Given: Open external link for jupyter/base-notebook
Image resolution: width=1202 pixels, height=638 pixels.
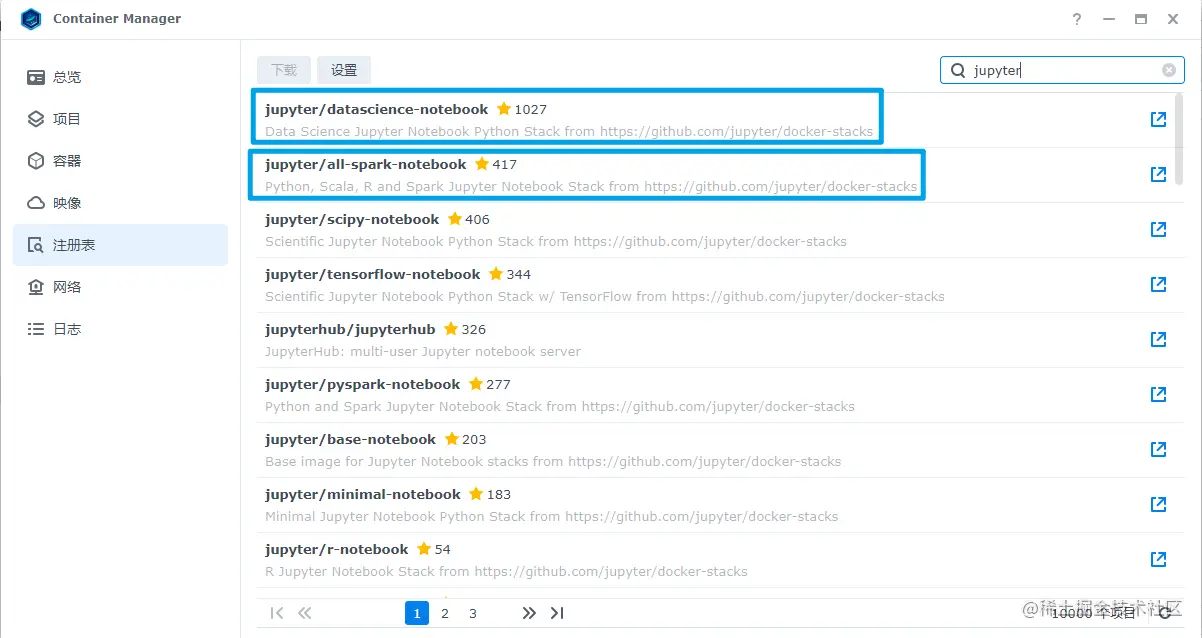Looking at the screenshot, I should coord(1158,450).
